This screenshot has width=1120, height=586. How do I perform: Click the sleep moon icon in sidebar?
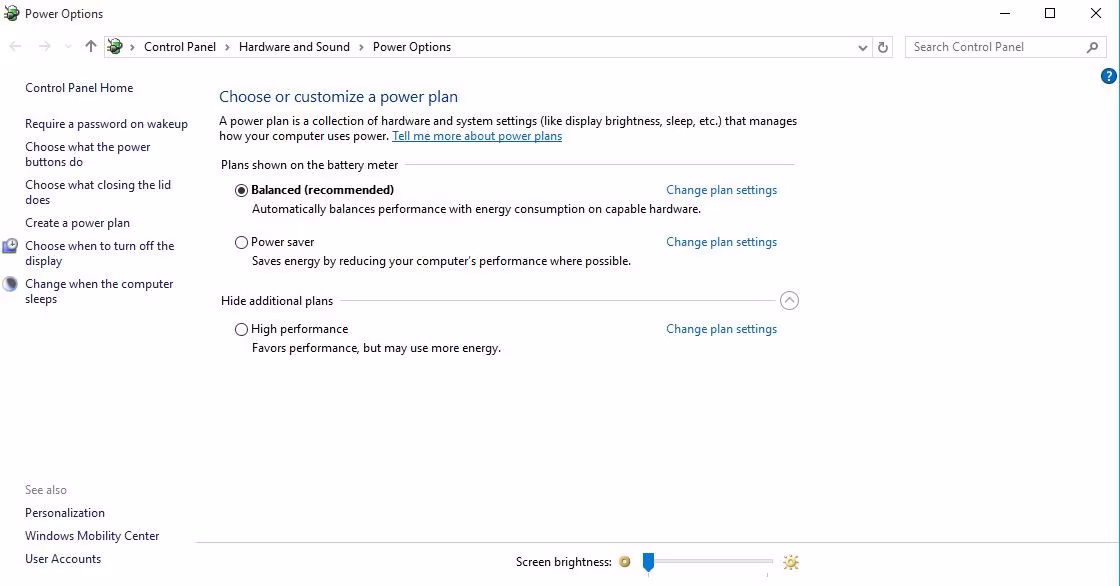(x=10, y=284)
